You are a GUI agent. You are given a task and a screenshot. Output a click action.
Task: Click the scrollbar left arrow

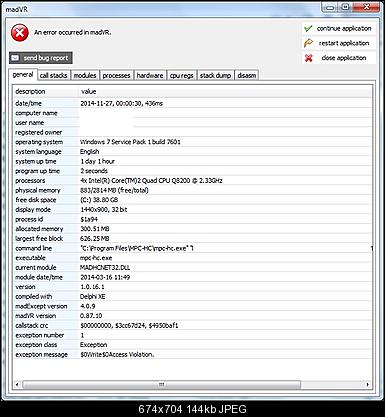(18, 384)
